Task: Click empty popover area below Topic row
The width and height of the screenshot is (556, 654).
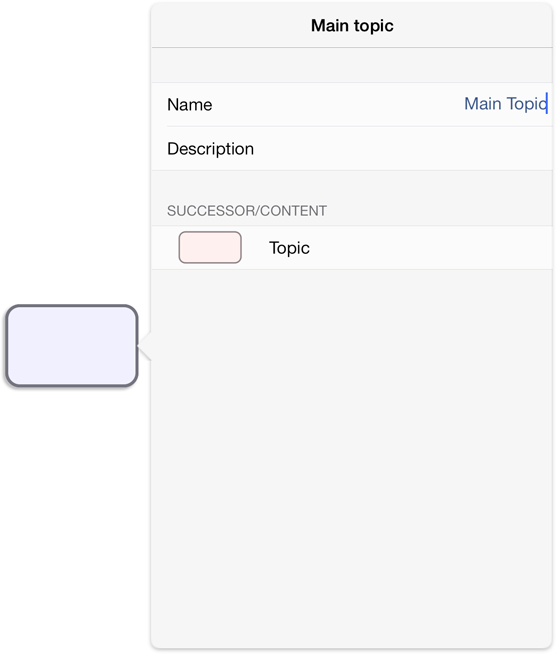Action: click(x=352, y=457)
